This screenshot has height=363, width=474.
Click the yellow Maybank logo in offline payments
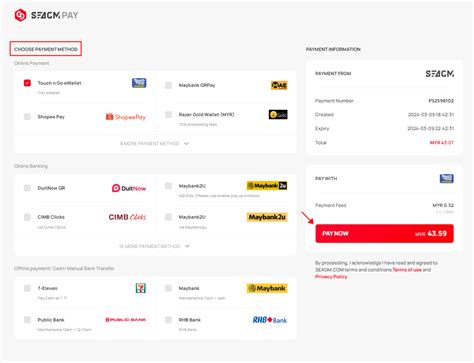pyautogui.click(x=267, y=288)
